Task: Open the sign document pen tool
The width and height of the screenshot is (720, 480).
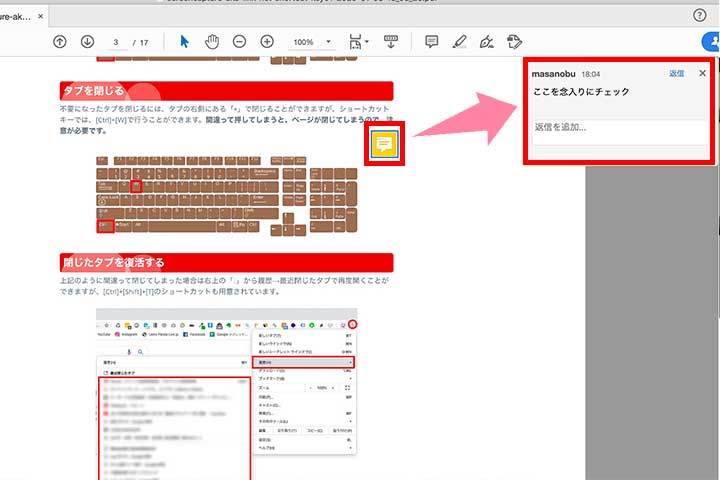Action: 487,42
